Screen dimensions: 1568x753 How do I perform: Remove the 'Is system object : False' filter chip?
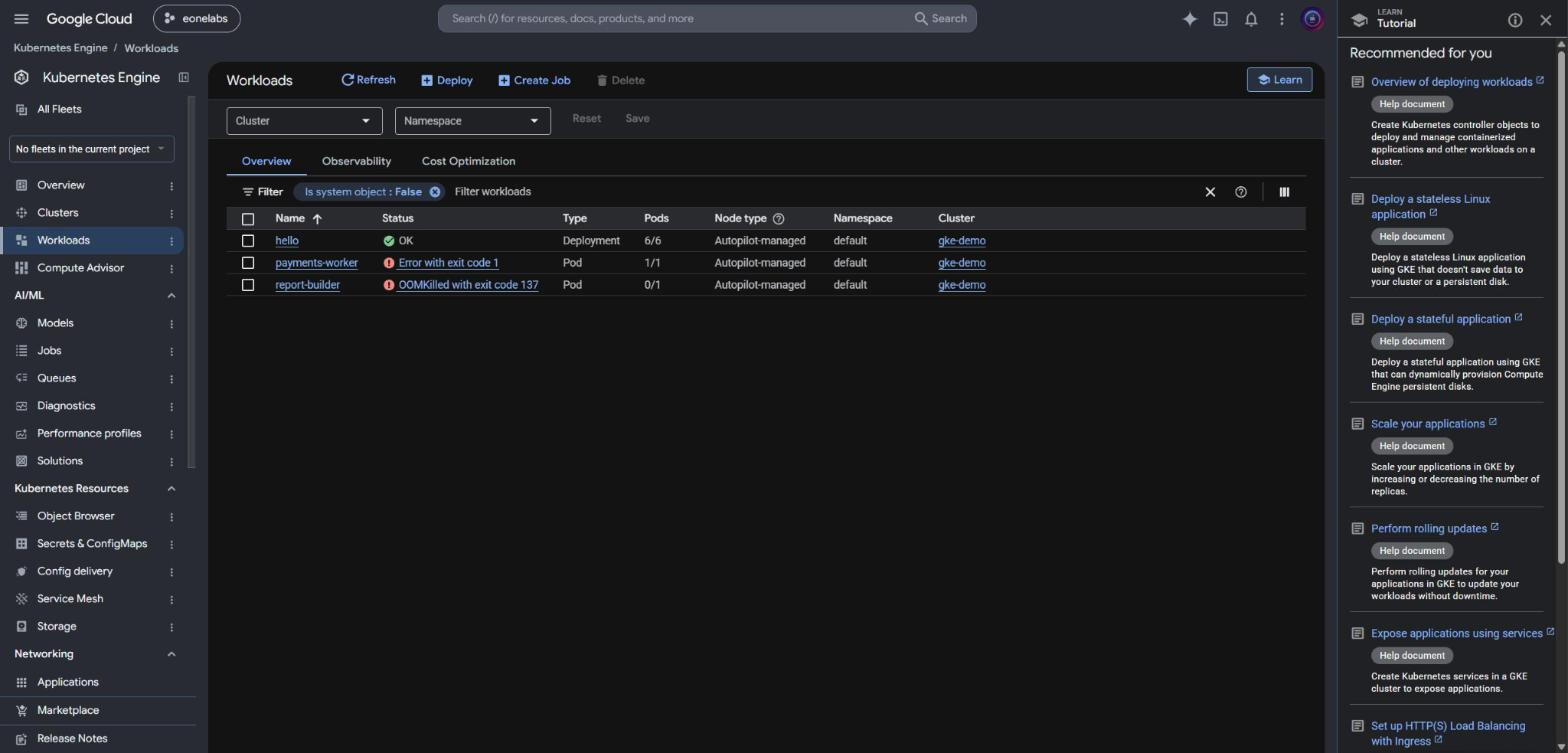click(x=435, y=192)
